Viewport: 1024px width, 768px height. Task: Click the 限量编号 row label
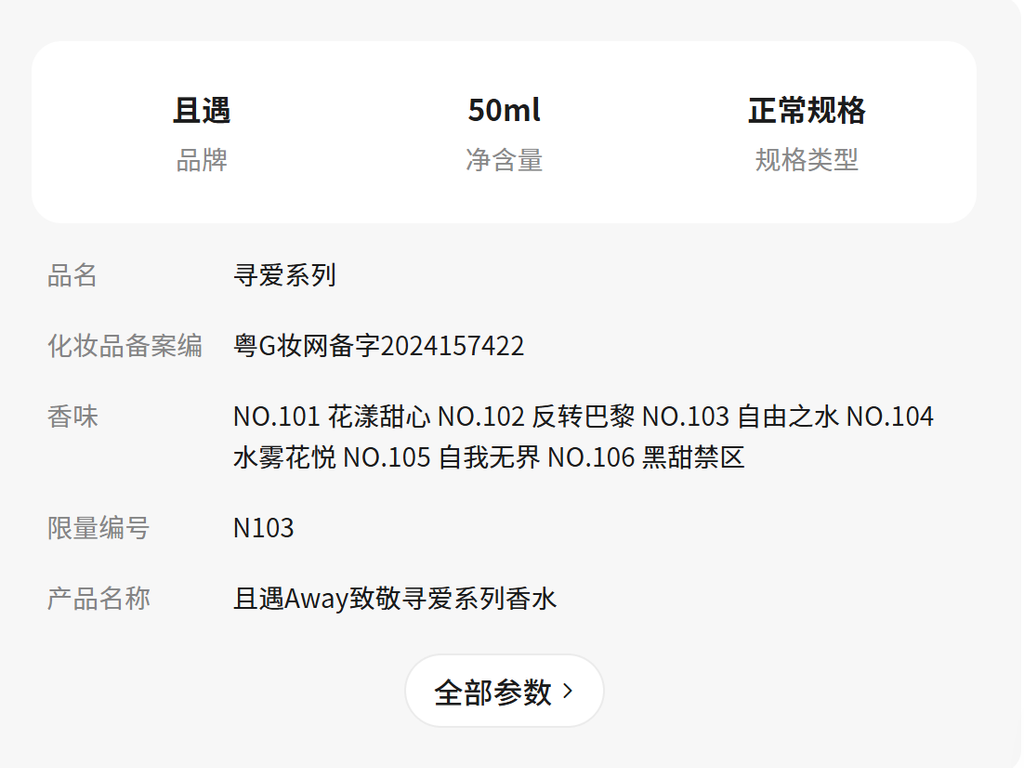99,528
